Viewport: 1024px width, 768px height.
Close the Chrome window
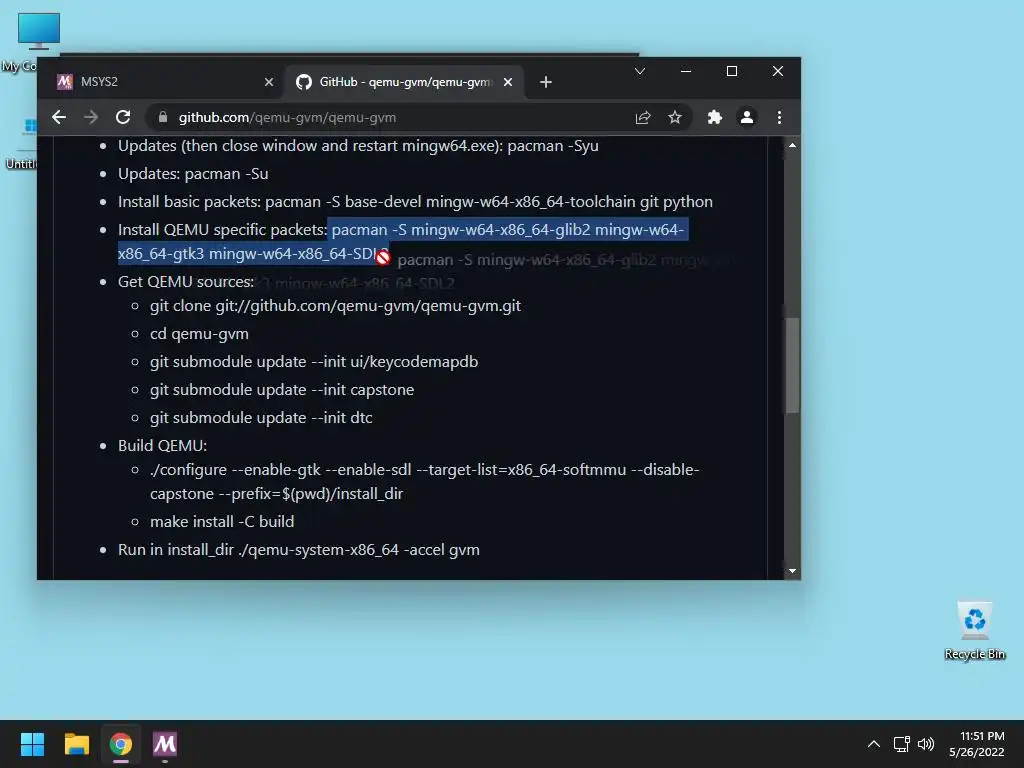pyautogui.click(x=778, y=71)
